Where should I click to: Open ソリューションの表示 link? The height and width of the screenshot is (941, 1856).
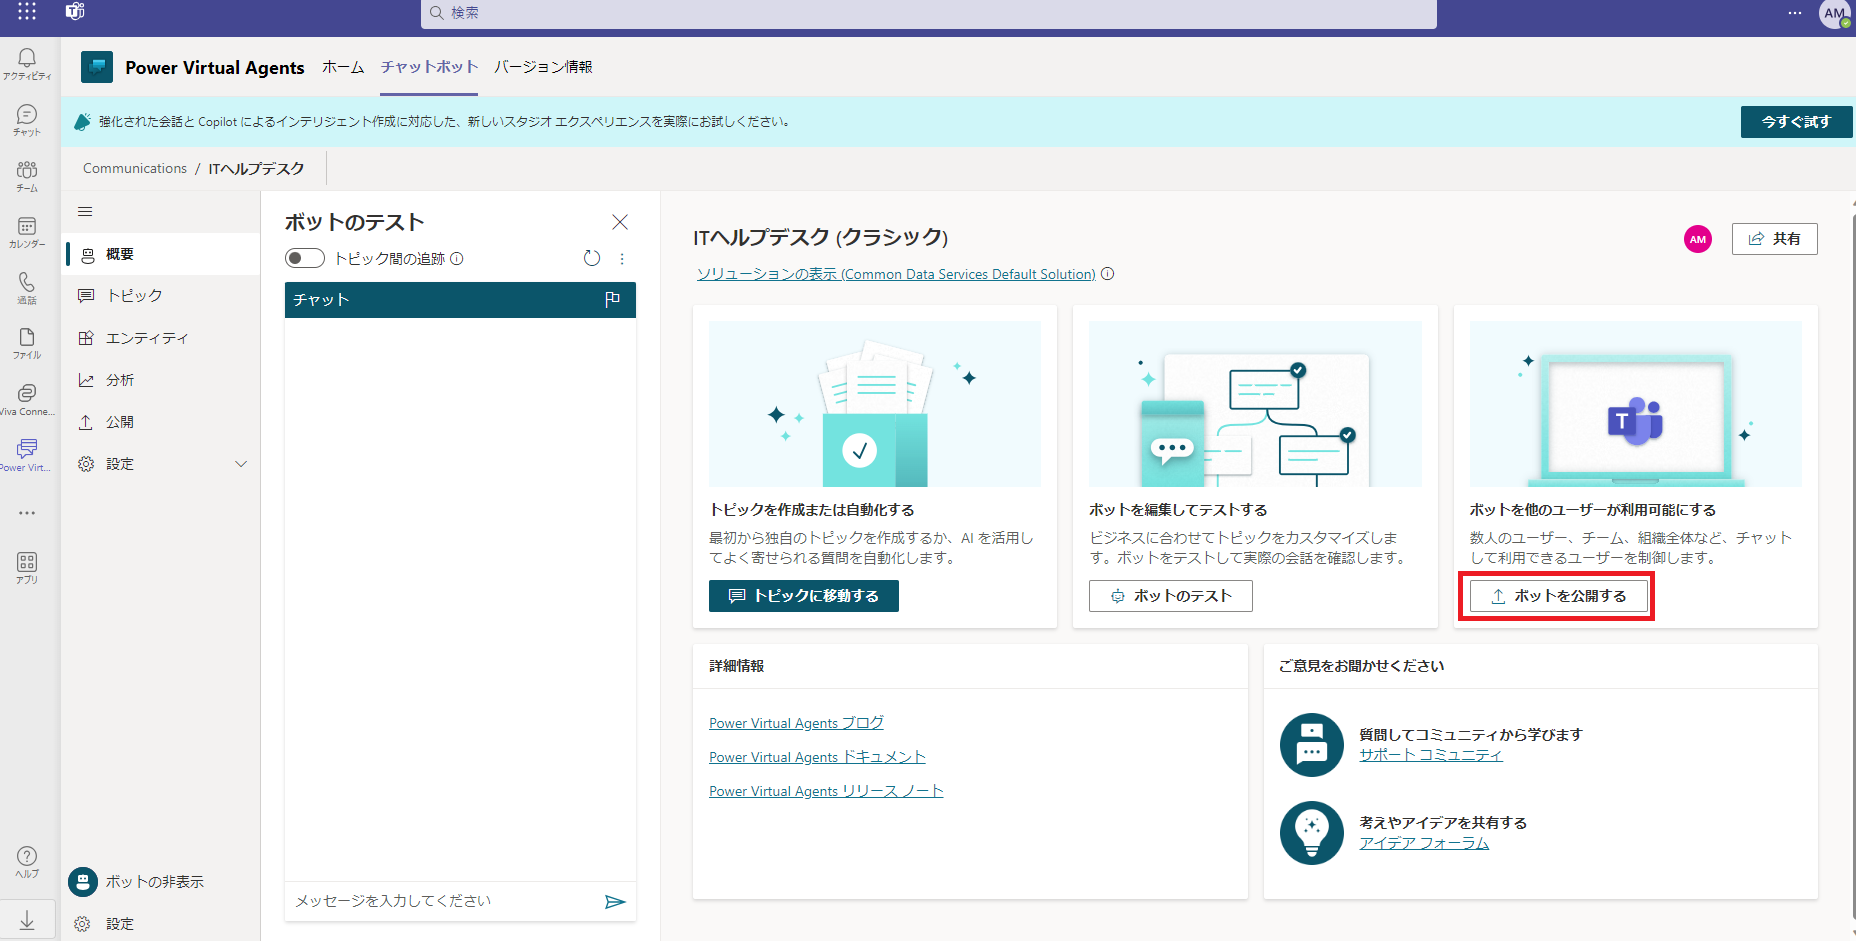(x=896, y=274)
